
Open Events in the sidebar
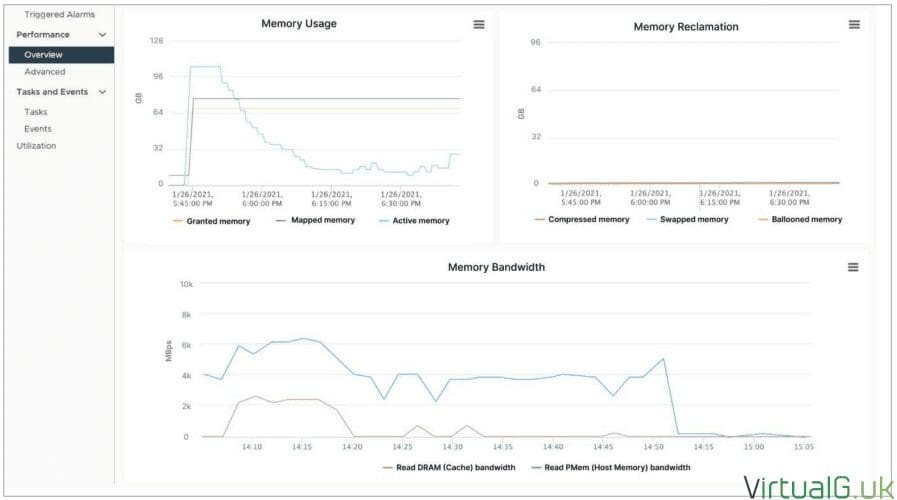click(x=38, y=129)
